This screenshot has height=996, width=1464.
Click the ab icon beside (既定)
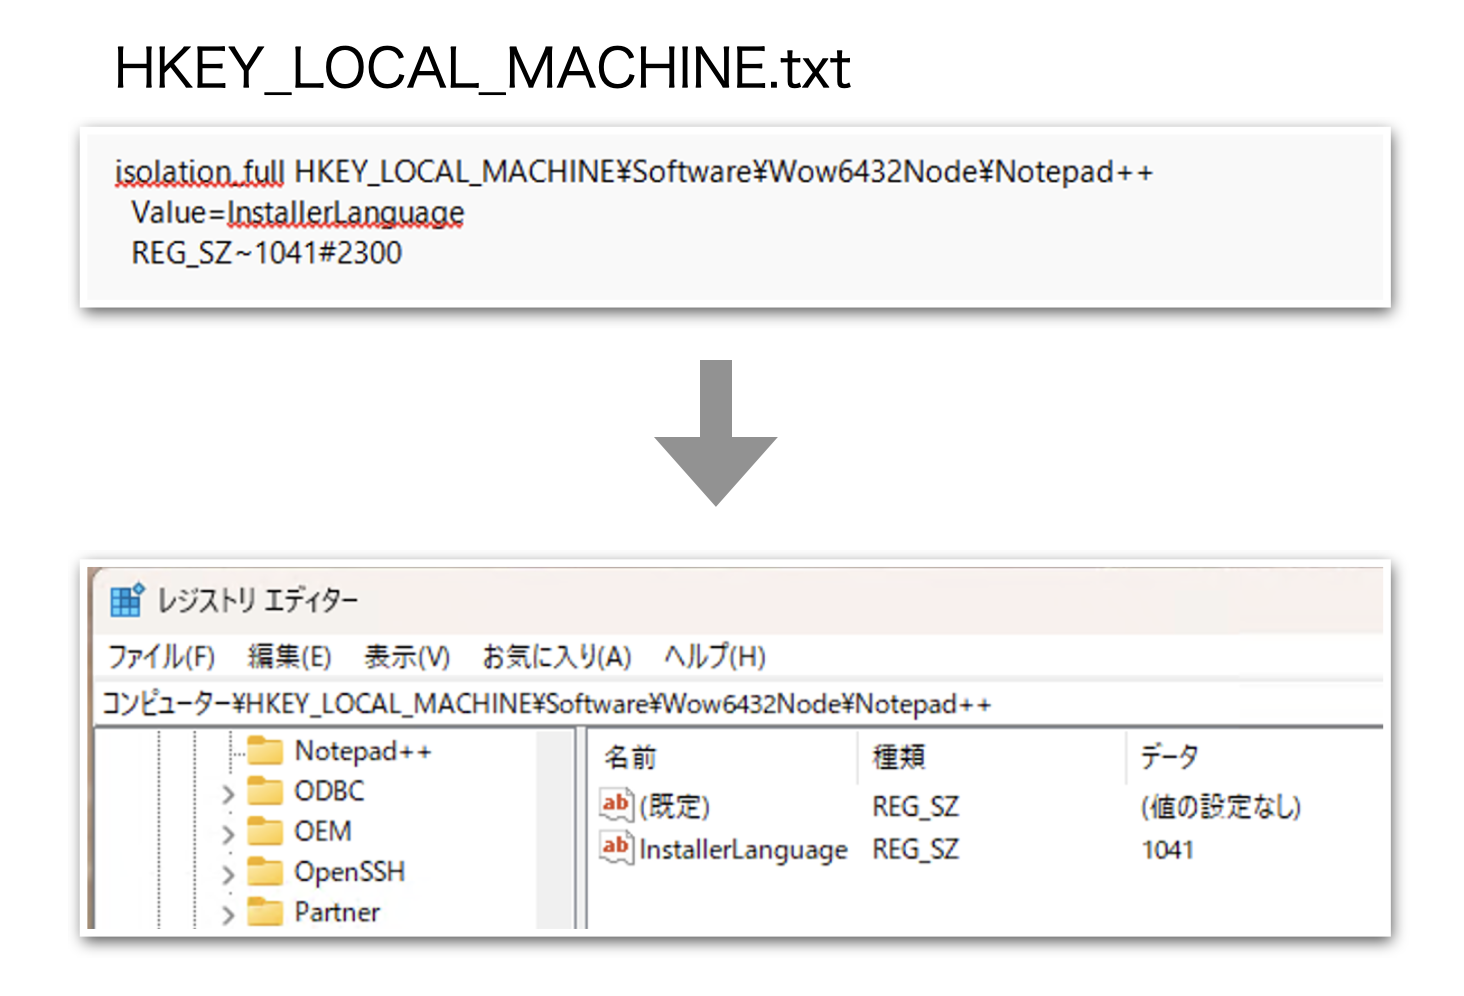tap(617, 805)
